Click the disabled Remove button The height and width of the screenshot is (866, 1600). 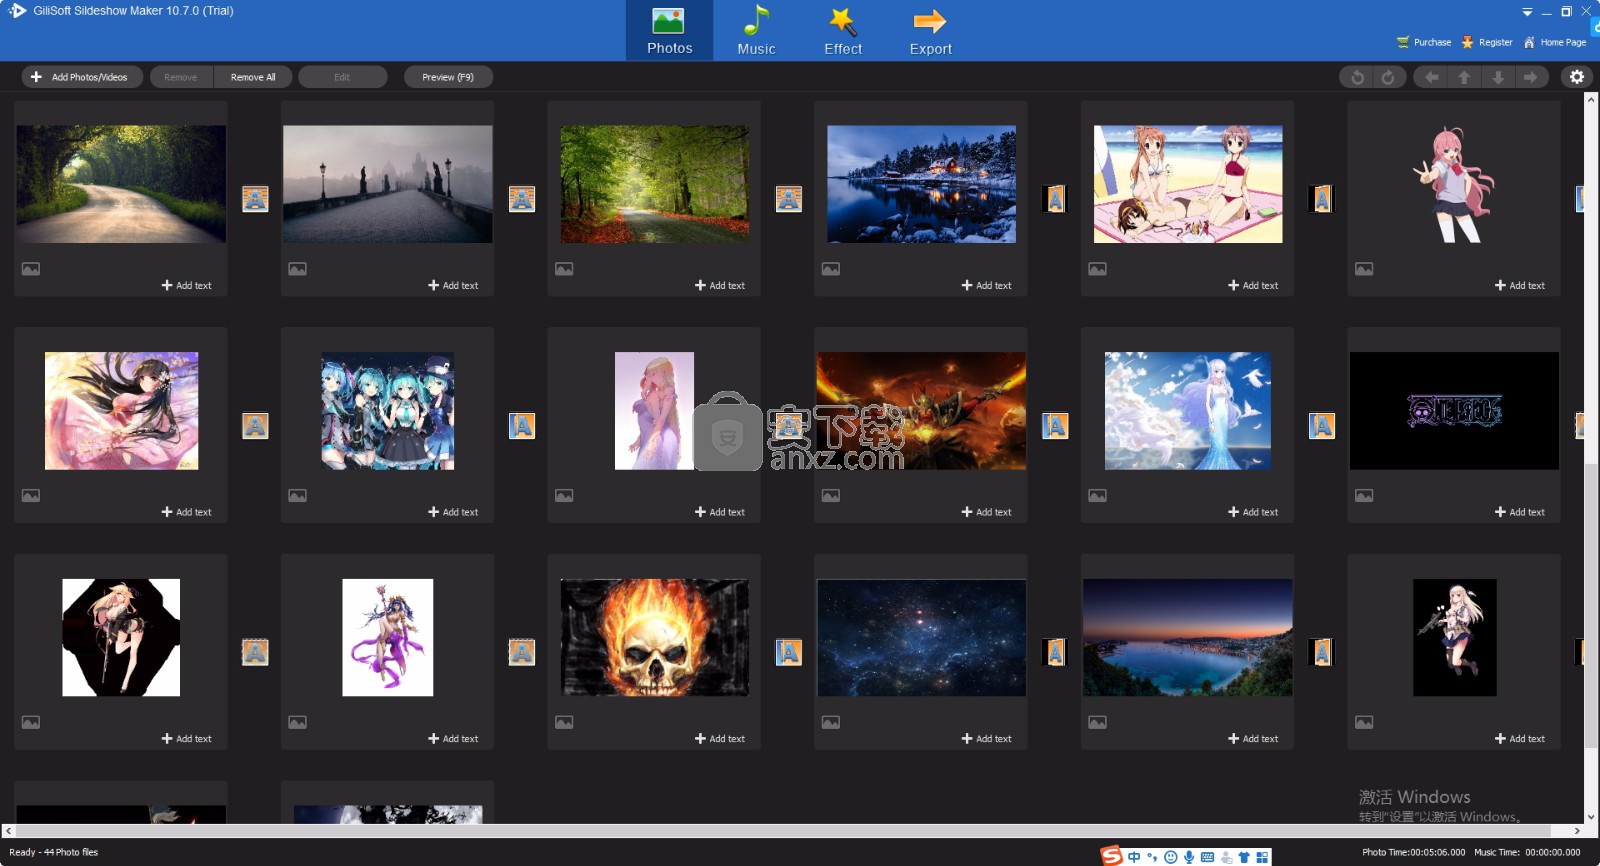181,77
